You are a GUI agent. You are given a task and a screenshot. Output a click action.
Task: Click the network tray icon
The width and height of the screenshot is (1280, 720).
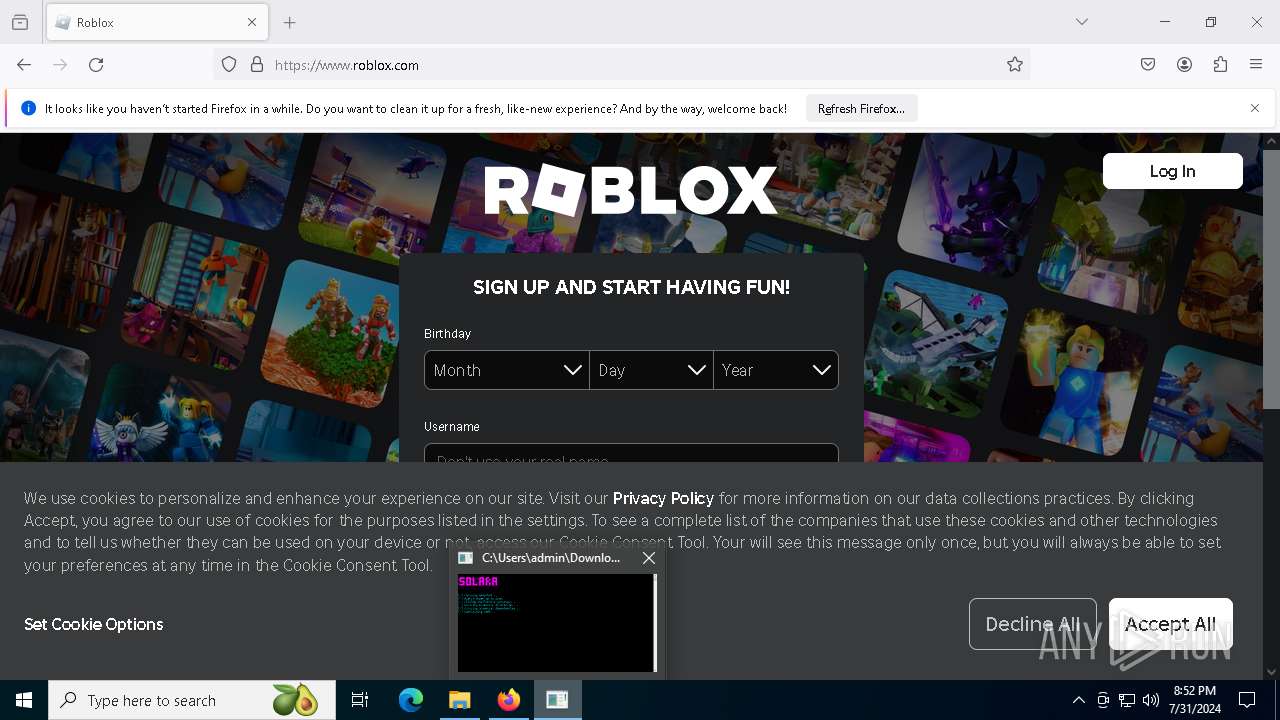click(x=1127, y=700)
